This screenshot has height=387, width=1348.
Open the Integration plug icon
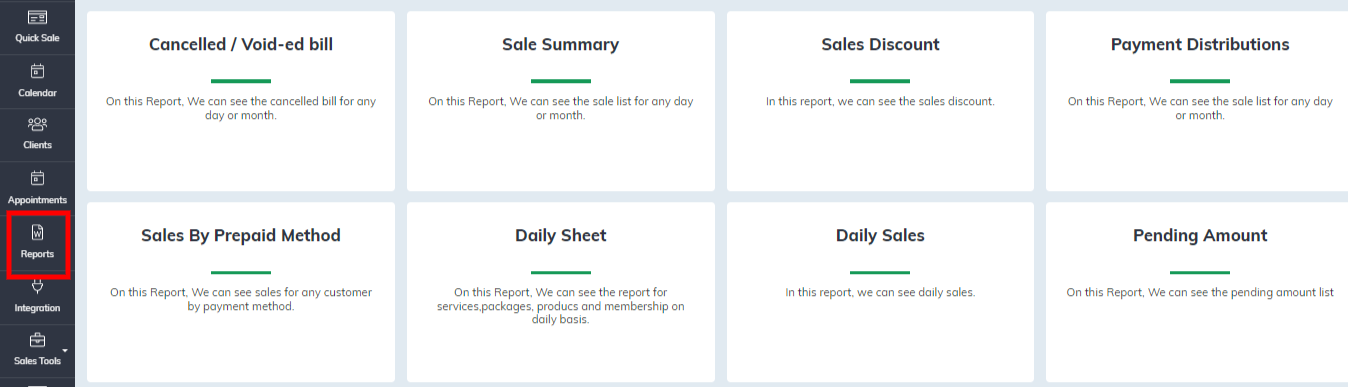(x=37, y=287)
